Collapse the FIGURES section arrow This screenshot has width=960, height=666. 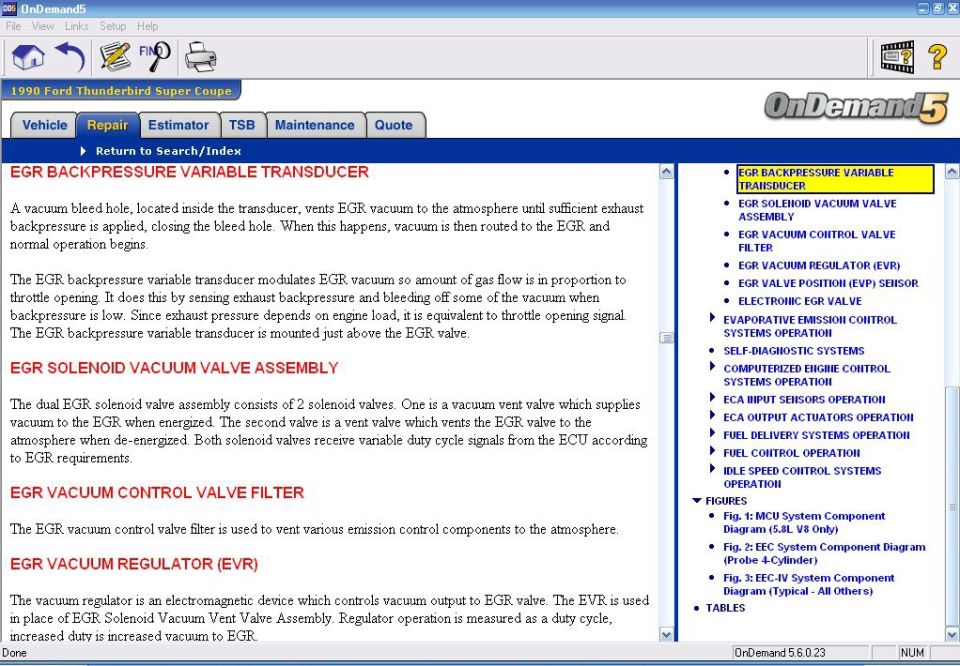coord(697,501)
